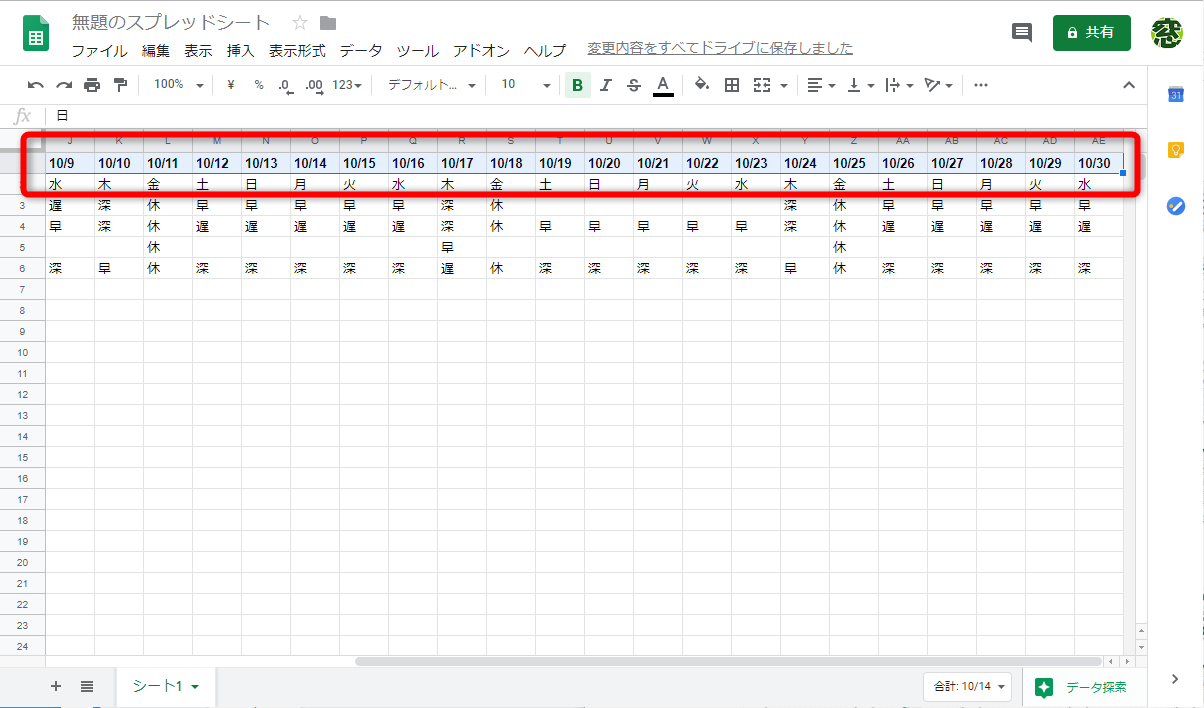1204x708 pixels.
Task: Open the text color picker
Action: coord(663,85)
